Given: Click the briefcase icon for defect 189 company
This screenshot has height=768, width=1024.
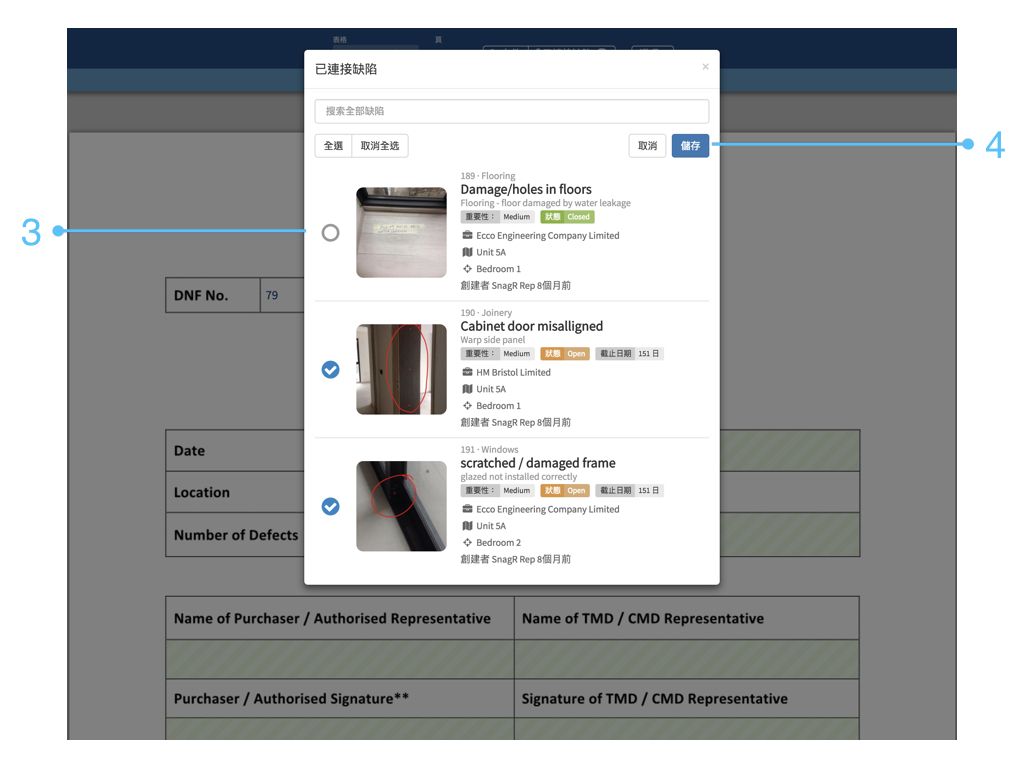Looking at the screenshot, I should pyautogui.click(x=468, y=235).
